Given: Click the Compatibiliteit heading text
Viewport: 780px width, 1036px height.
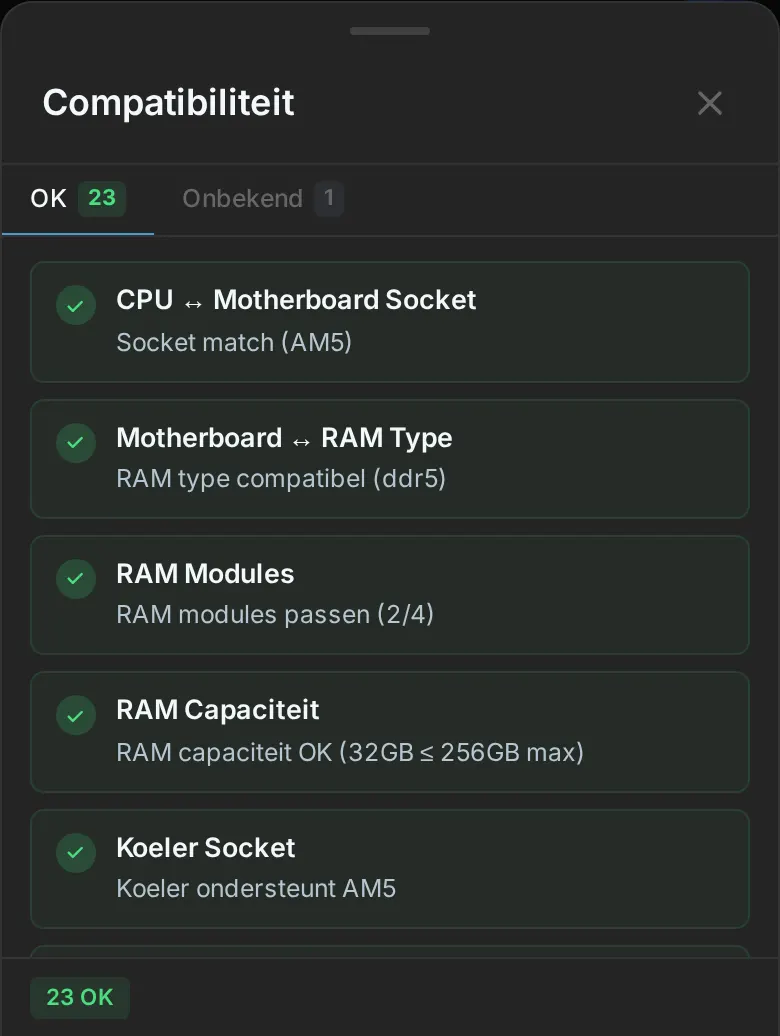Looking at the screenshot, I should [168, 103].
